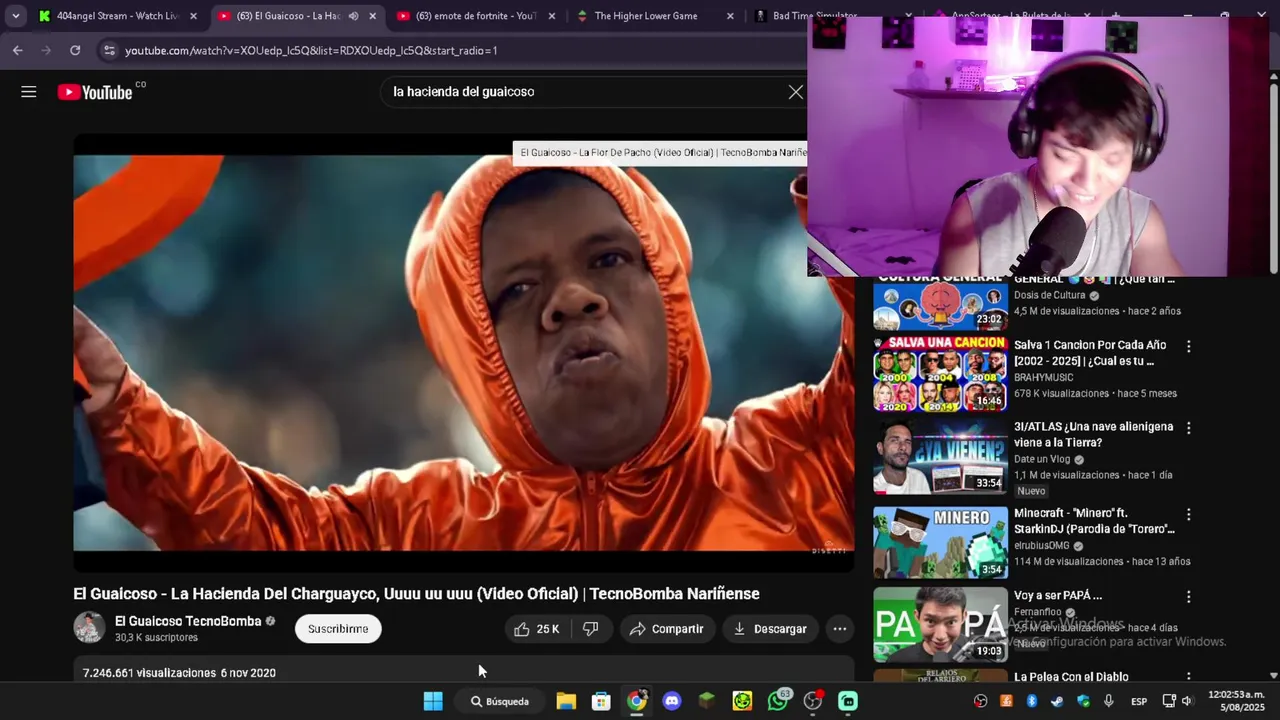Screen dimensions: 1280x720
Task: Open the three-dot more actions under the video
Action: [x=840, y=629]
